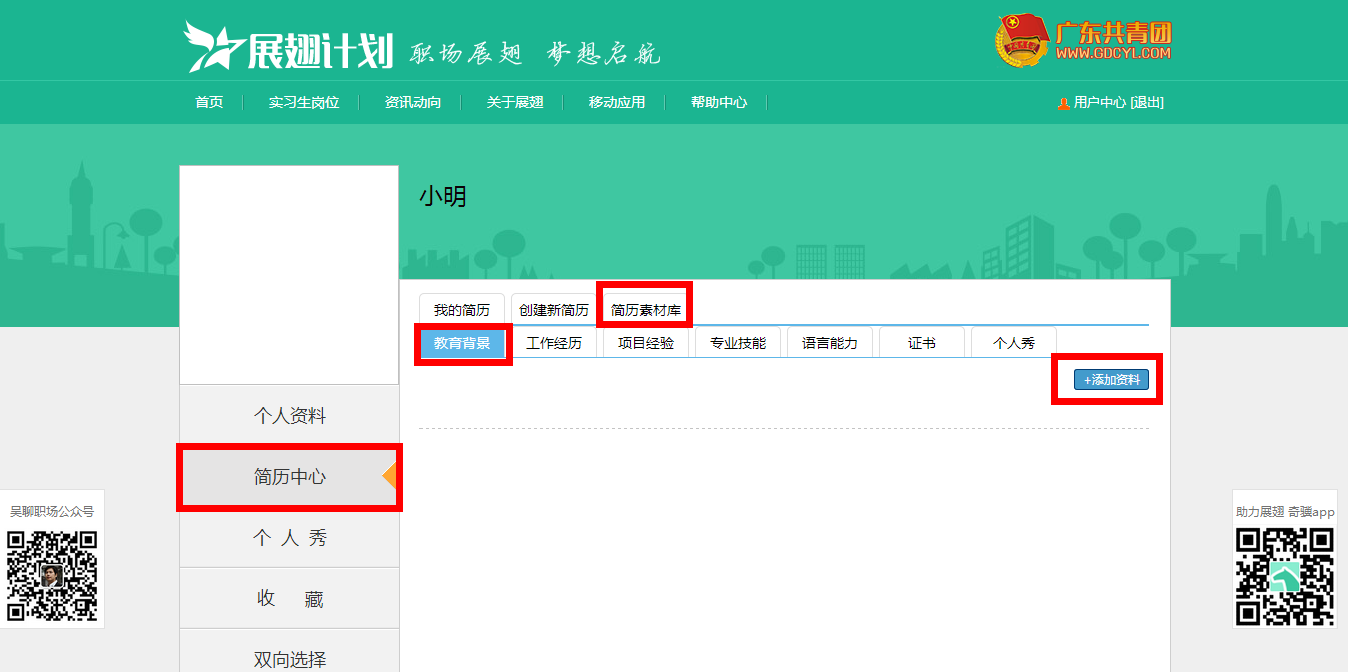
Task: Click the 用户中心 person icon
Action: coord(1063,103)
